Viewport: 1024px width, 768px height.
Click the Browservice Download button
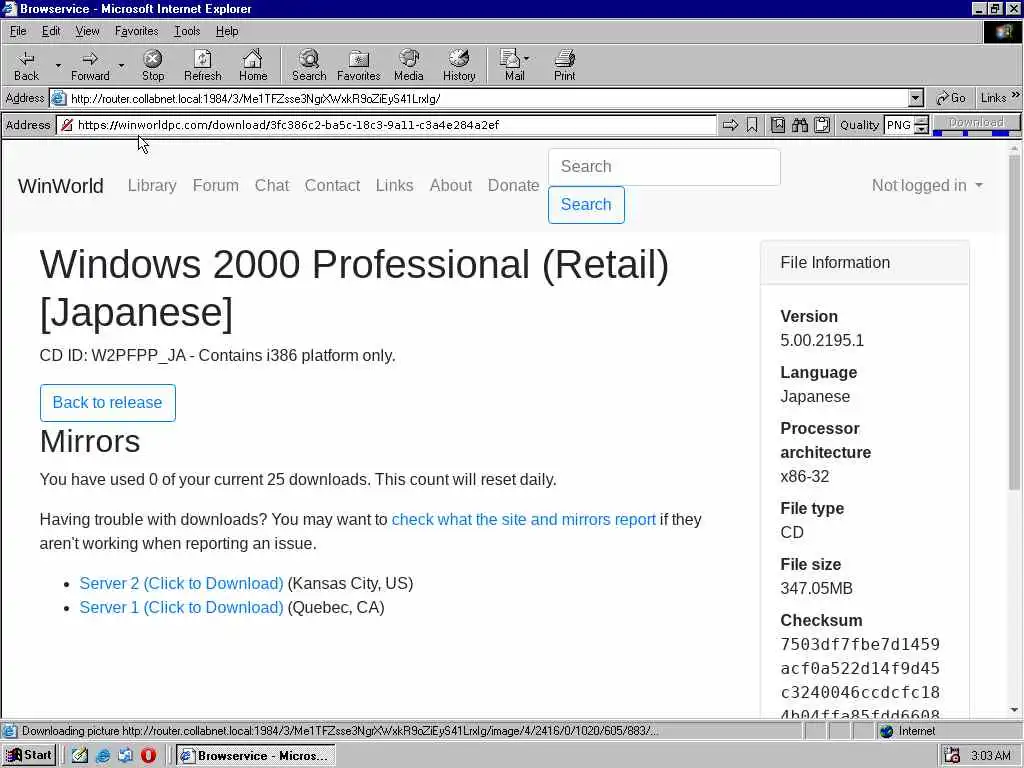tap(976, 123)
